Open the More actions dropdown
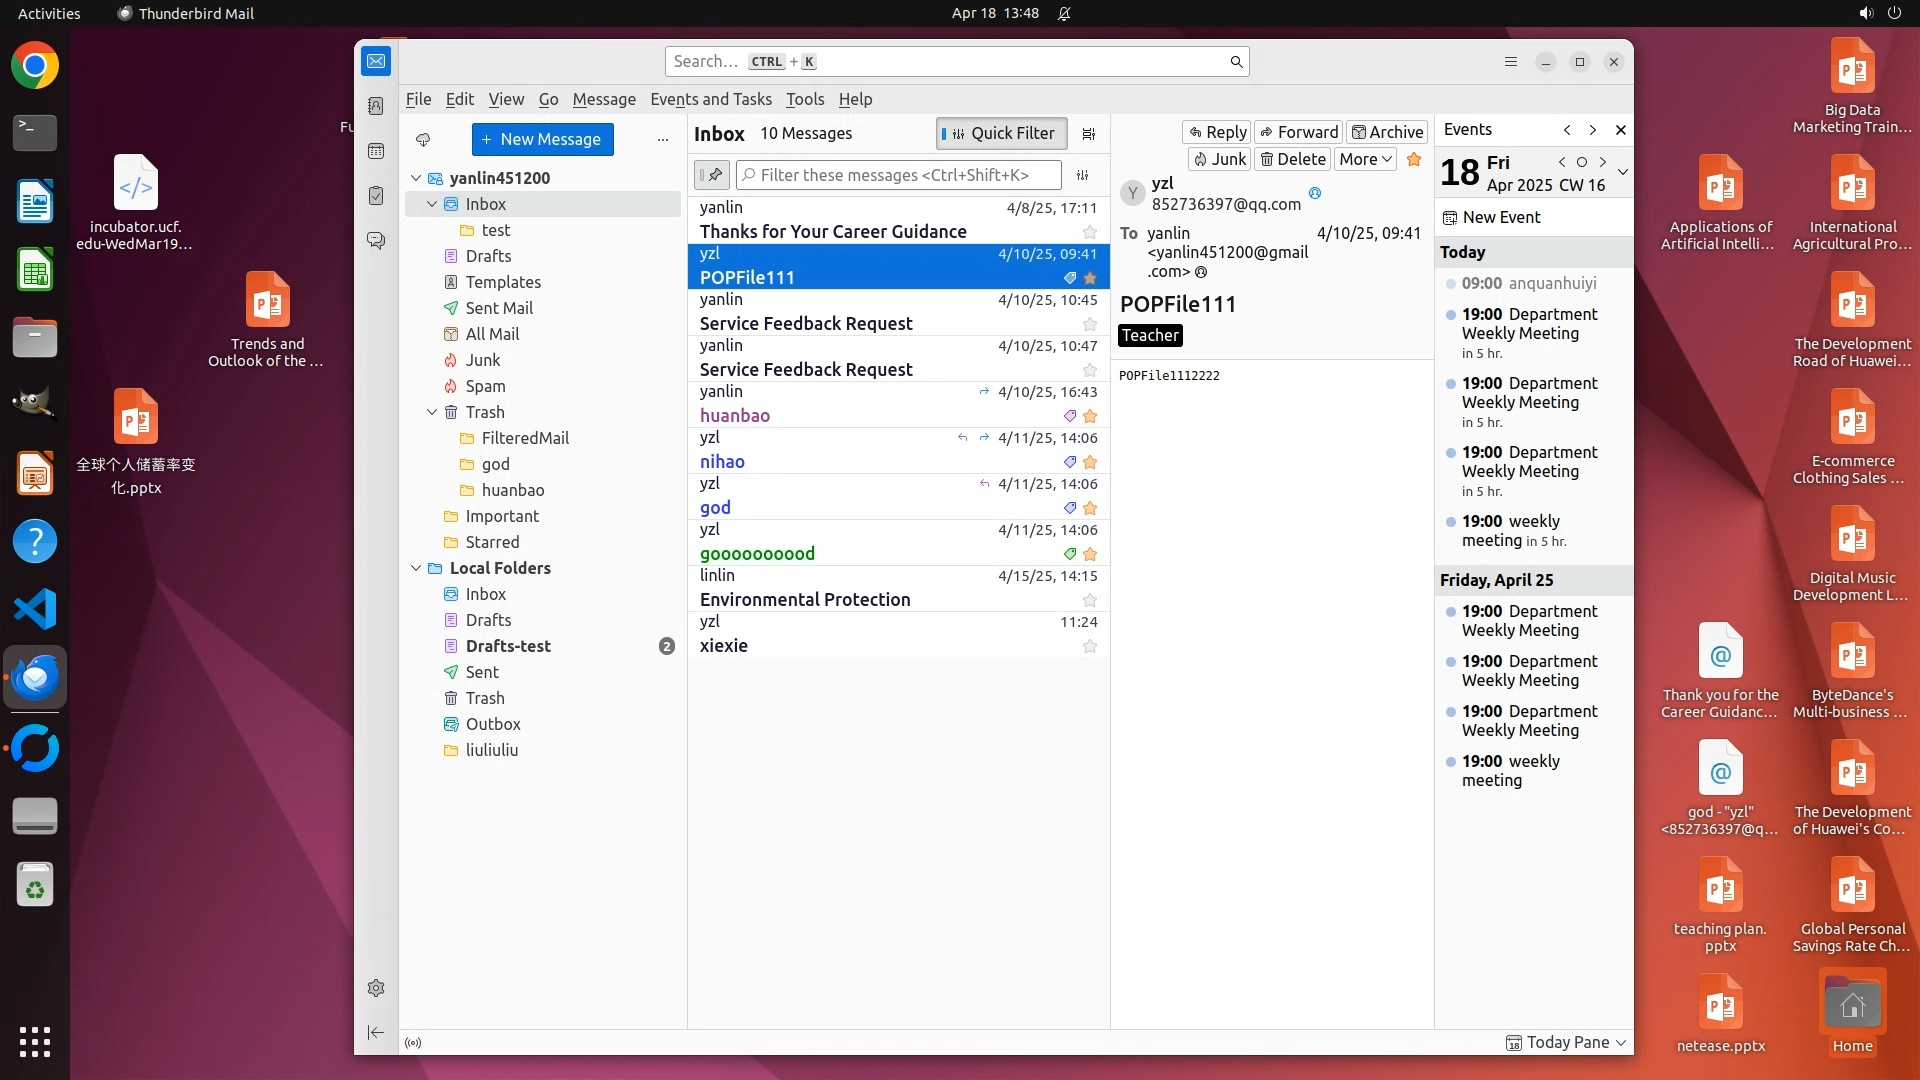The image size is (1920, 1080). point(1365,159)
